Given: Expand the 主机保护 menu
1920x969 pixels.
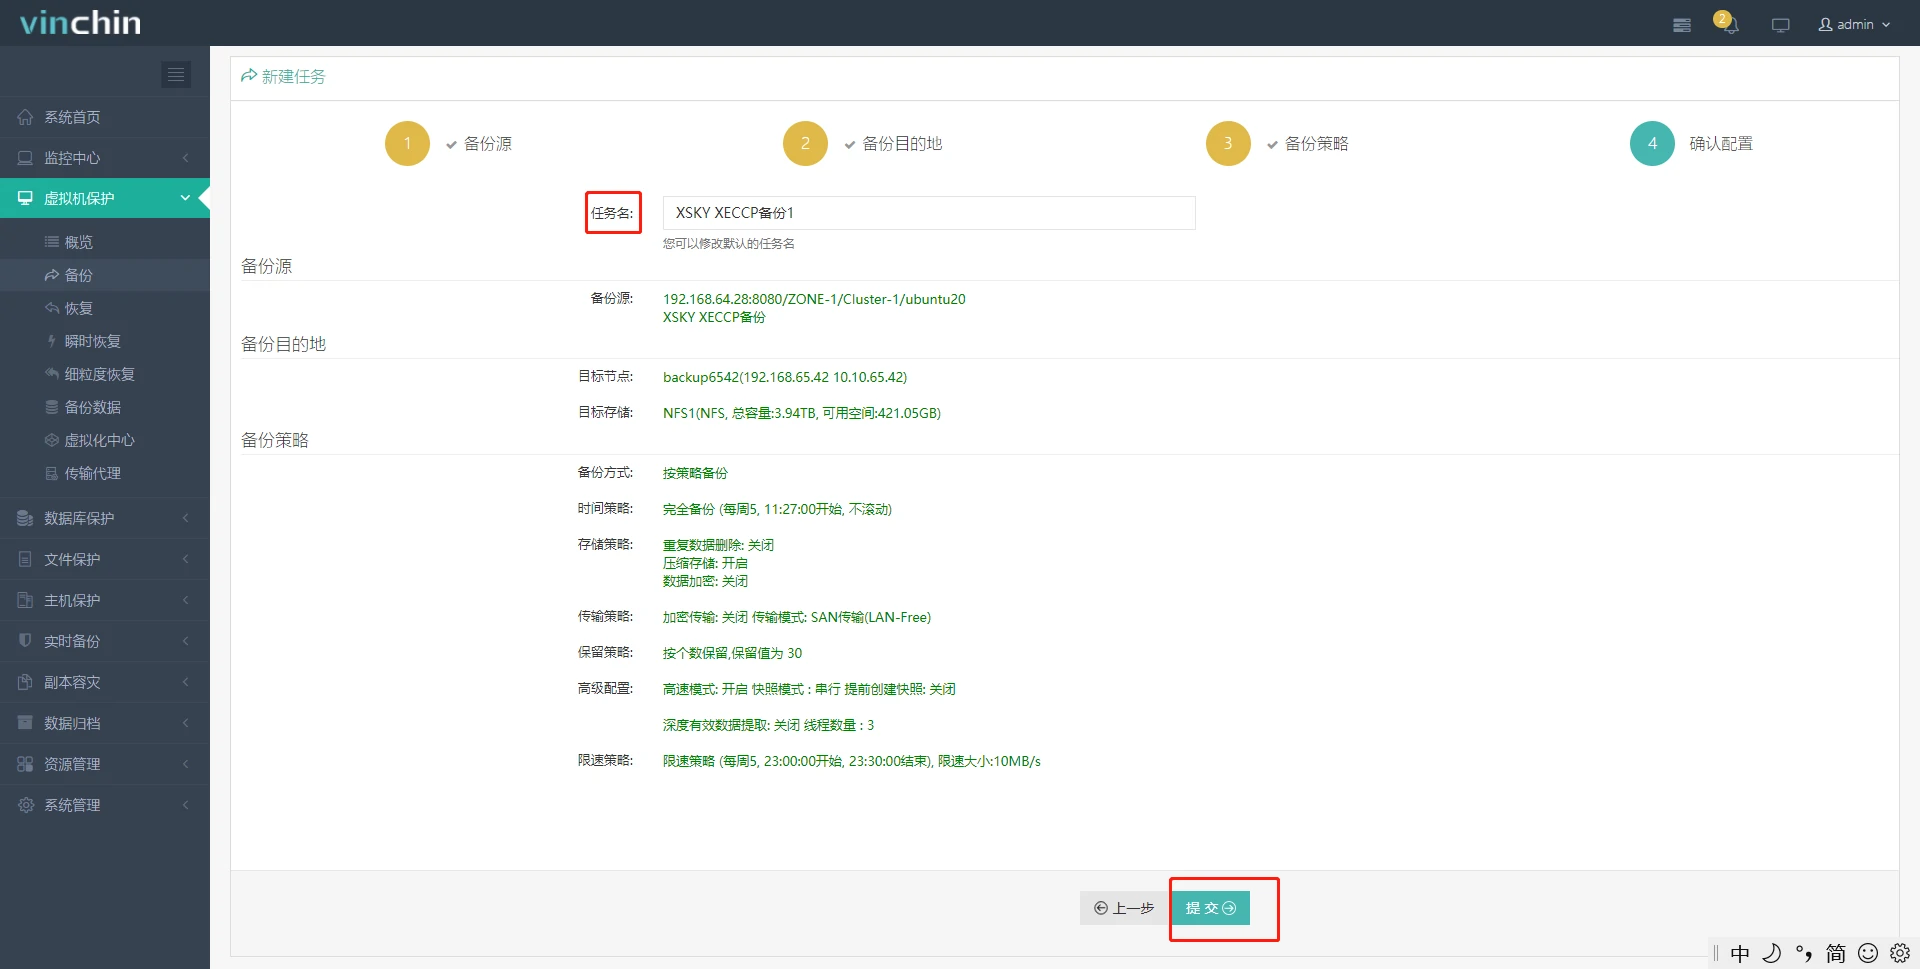Looking at the screenshot, I should click(x=105, y=600).
